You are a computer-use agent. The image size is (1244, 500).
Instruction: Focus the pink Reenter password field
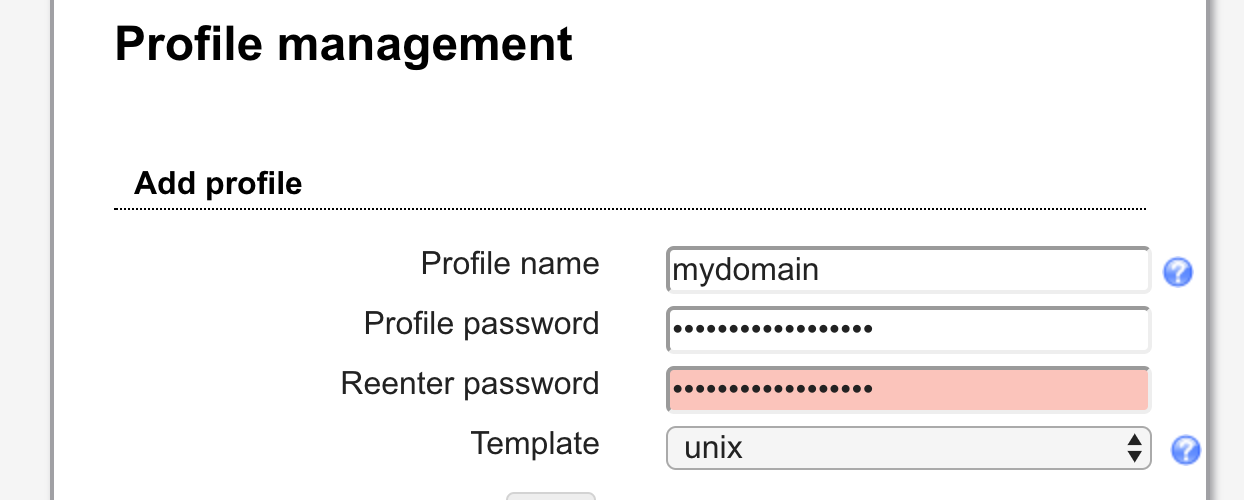tap(908, 389)
